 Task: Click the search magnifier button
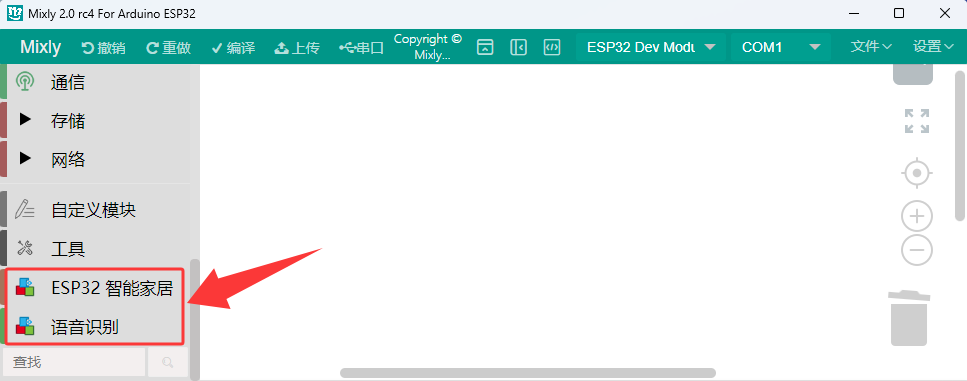pos(168,363)
